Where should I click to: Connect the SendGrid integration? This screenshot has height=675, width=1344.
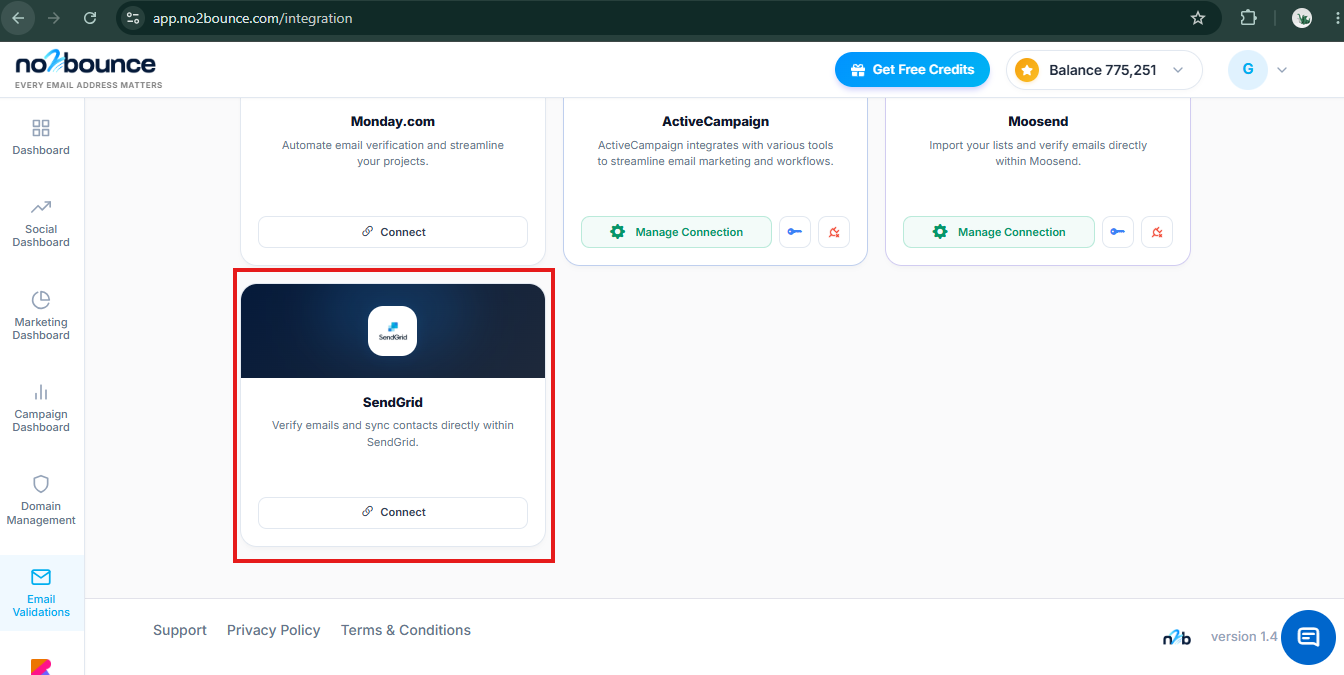[x=393, y=512]
